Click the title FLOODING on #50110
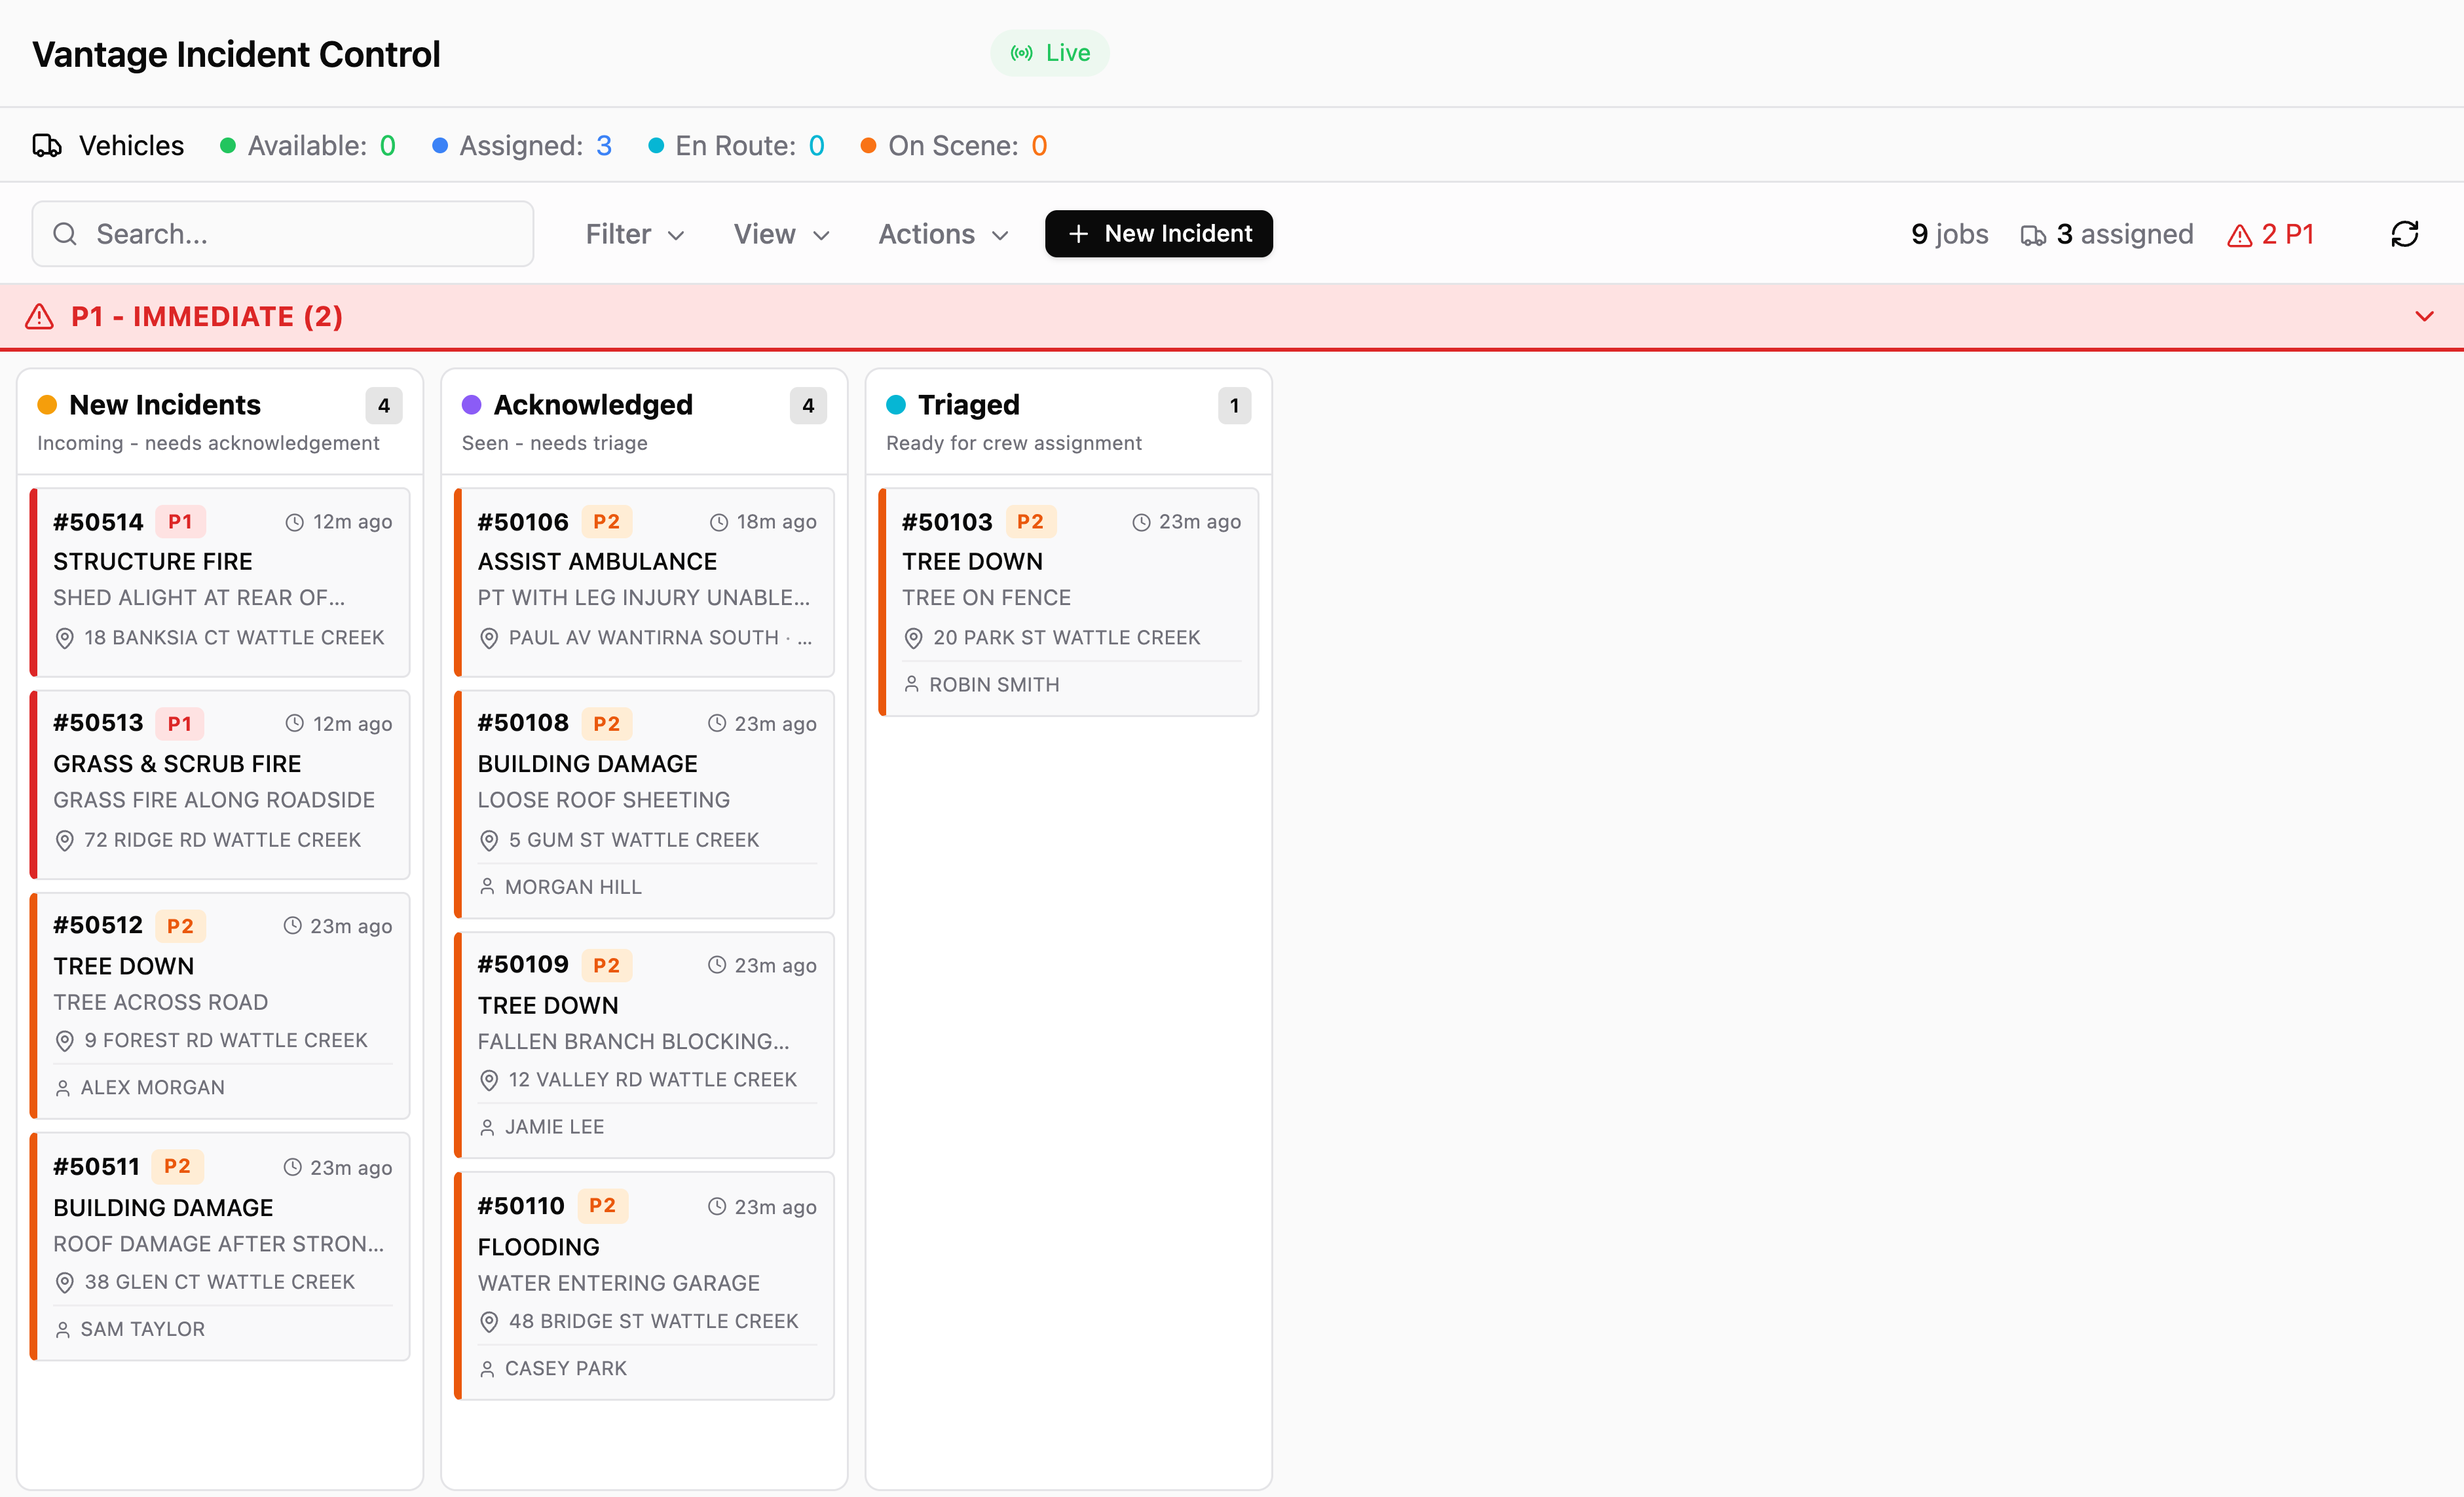 pyautogui.click(x=538, y=1248)
